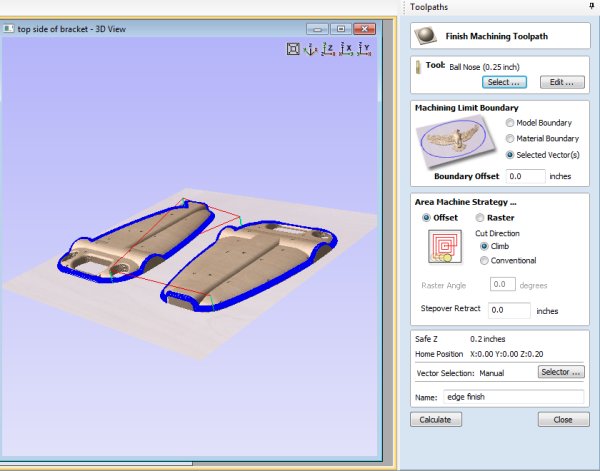Select view along Y axis icon
This screenshot has height=471, width=600.
[x=365, y=48]
